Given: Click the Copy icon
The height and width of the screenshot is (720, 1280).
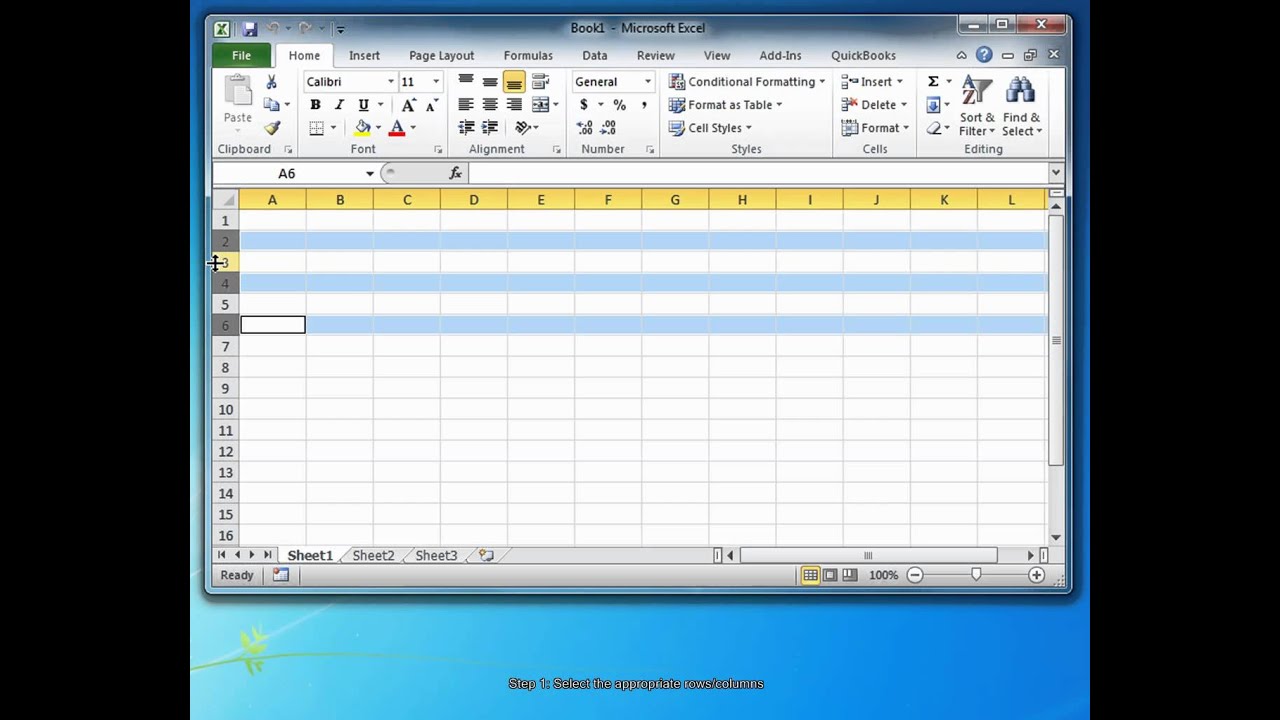Looking at the screenshot, I should tap(271, 105).
